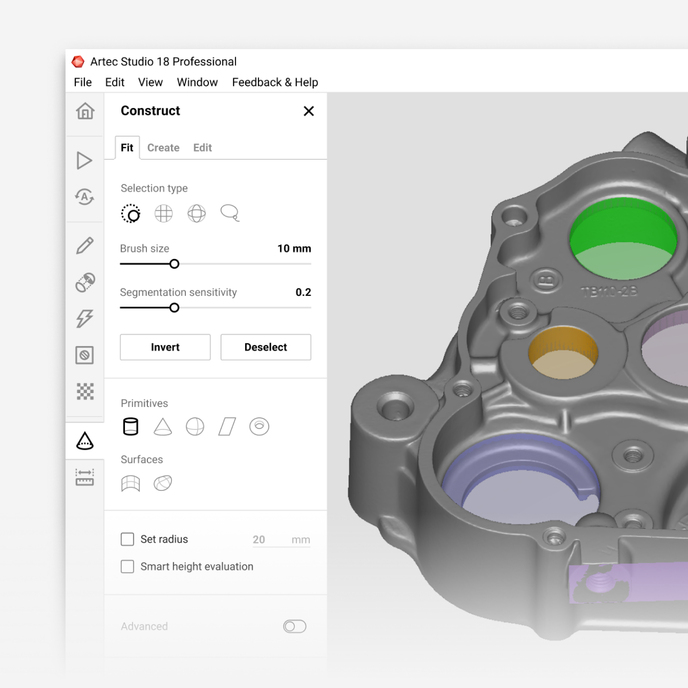Open the Measures ruler icon
The image size is (688, 688).
click(x=85, y=477)
